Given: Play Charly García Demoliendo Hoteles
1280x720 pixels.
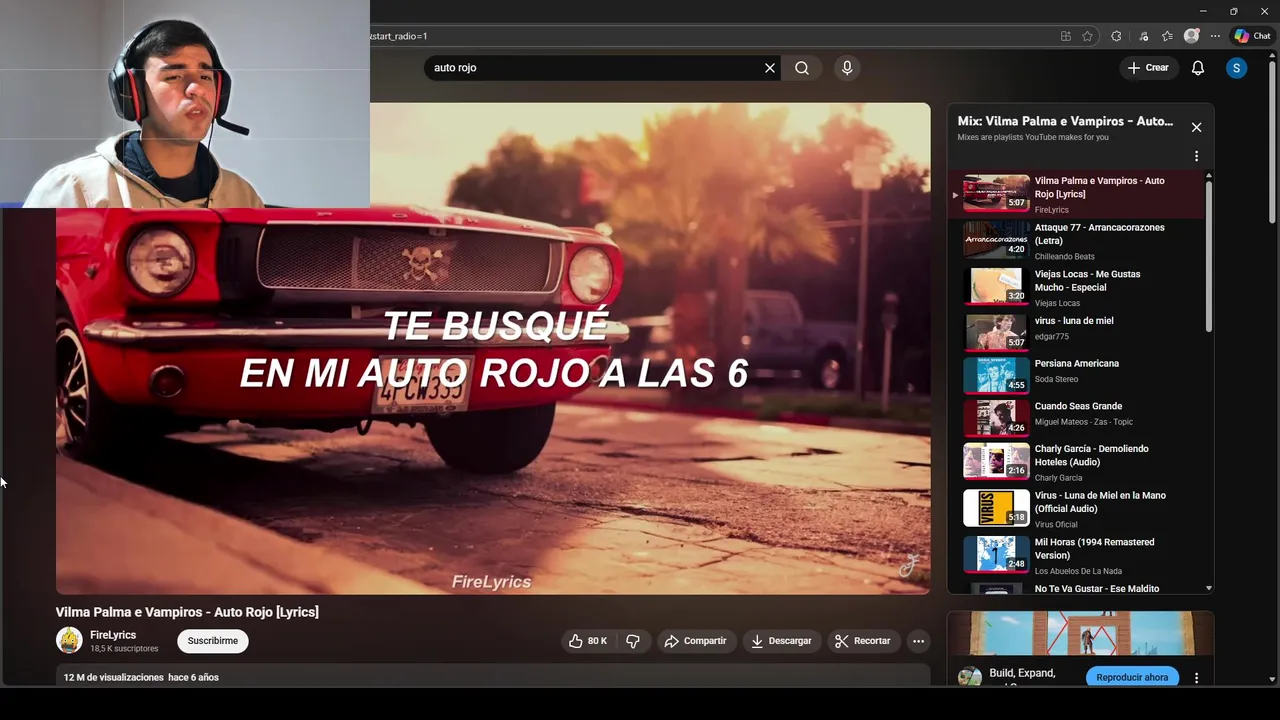Looking at the screenshot, I should 1077,462.
